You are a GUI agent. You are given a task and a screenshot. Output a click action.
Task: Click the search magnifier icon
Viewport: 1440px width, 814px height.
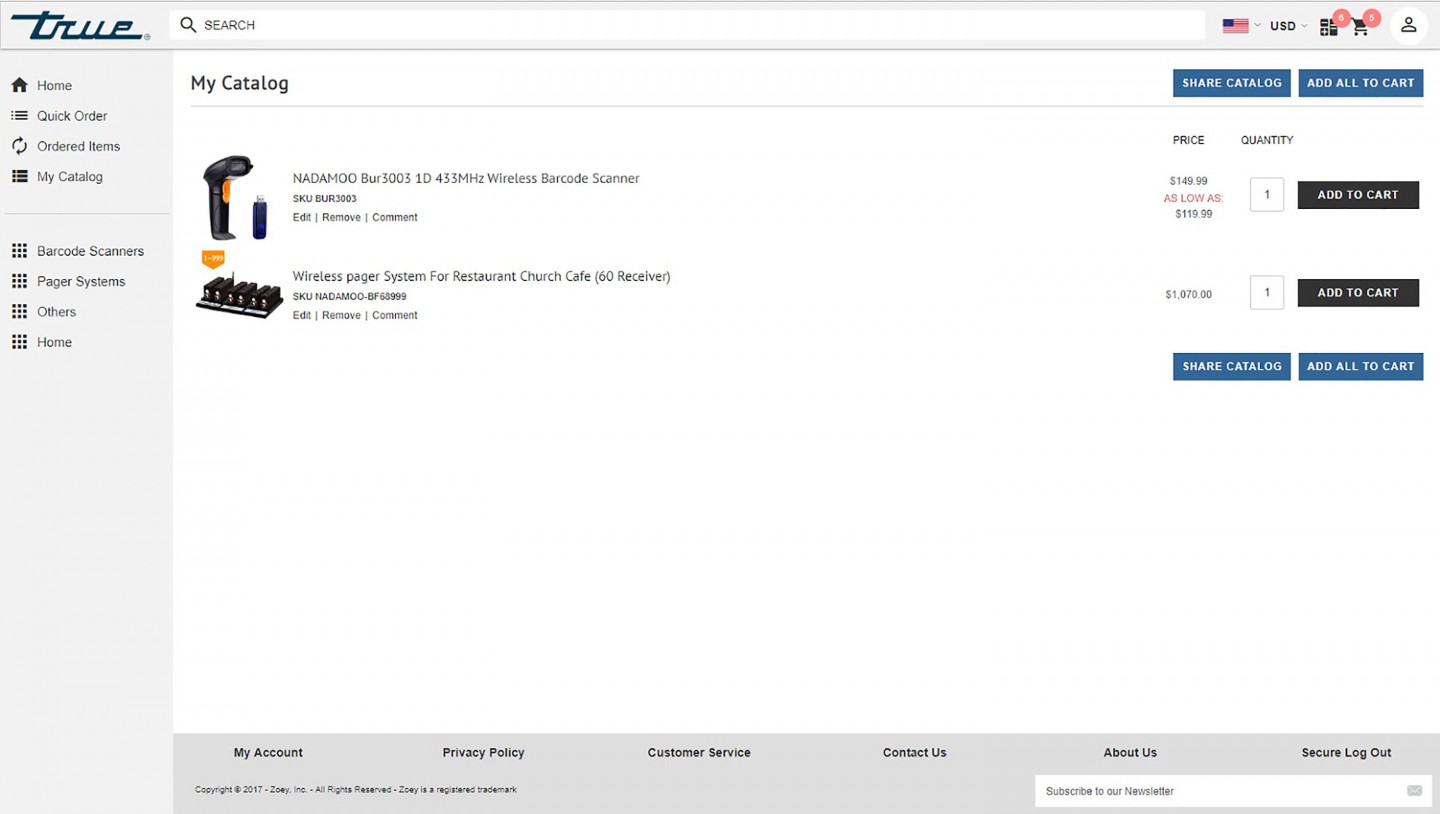coord(188,24)
